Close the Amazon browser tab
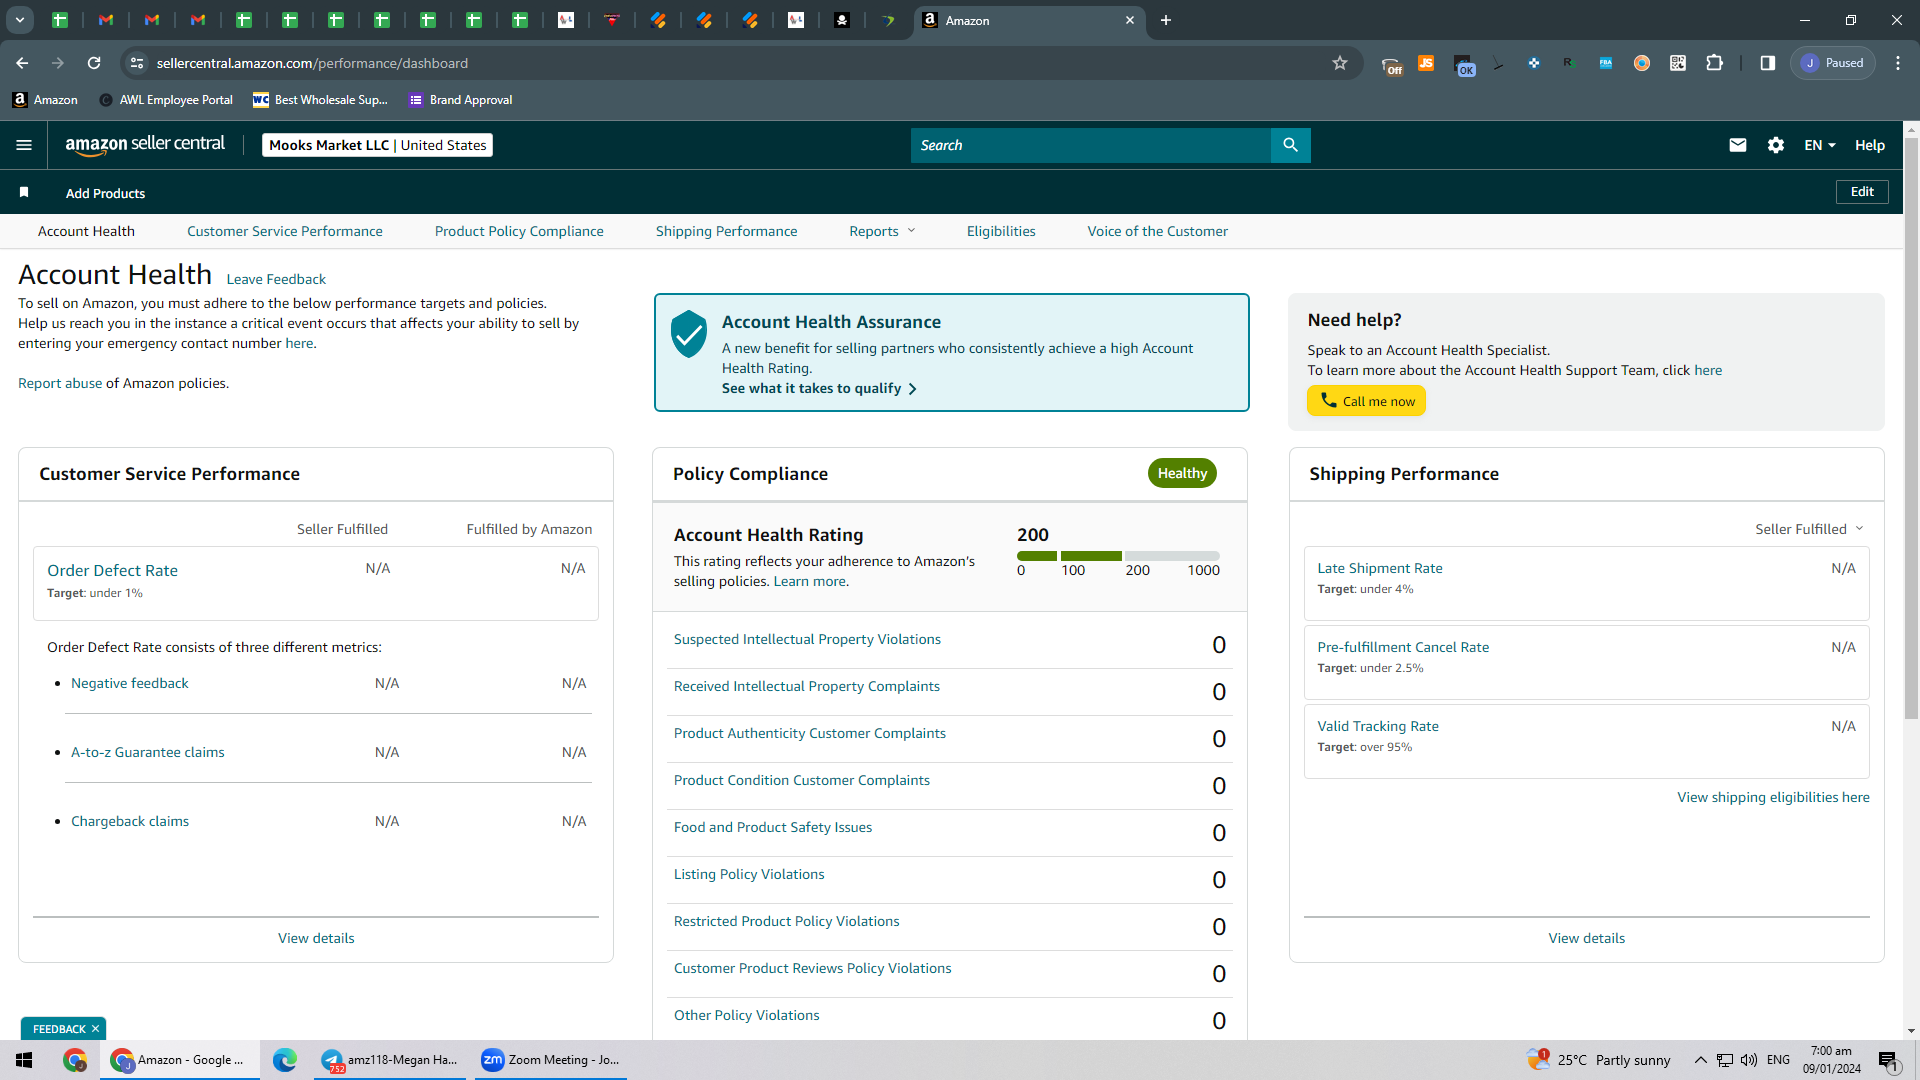 pyautogui.click(x=1130, y=20)
